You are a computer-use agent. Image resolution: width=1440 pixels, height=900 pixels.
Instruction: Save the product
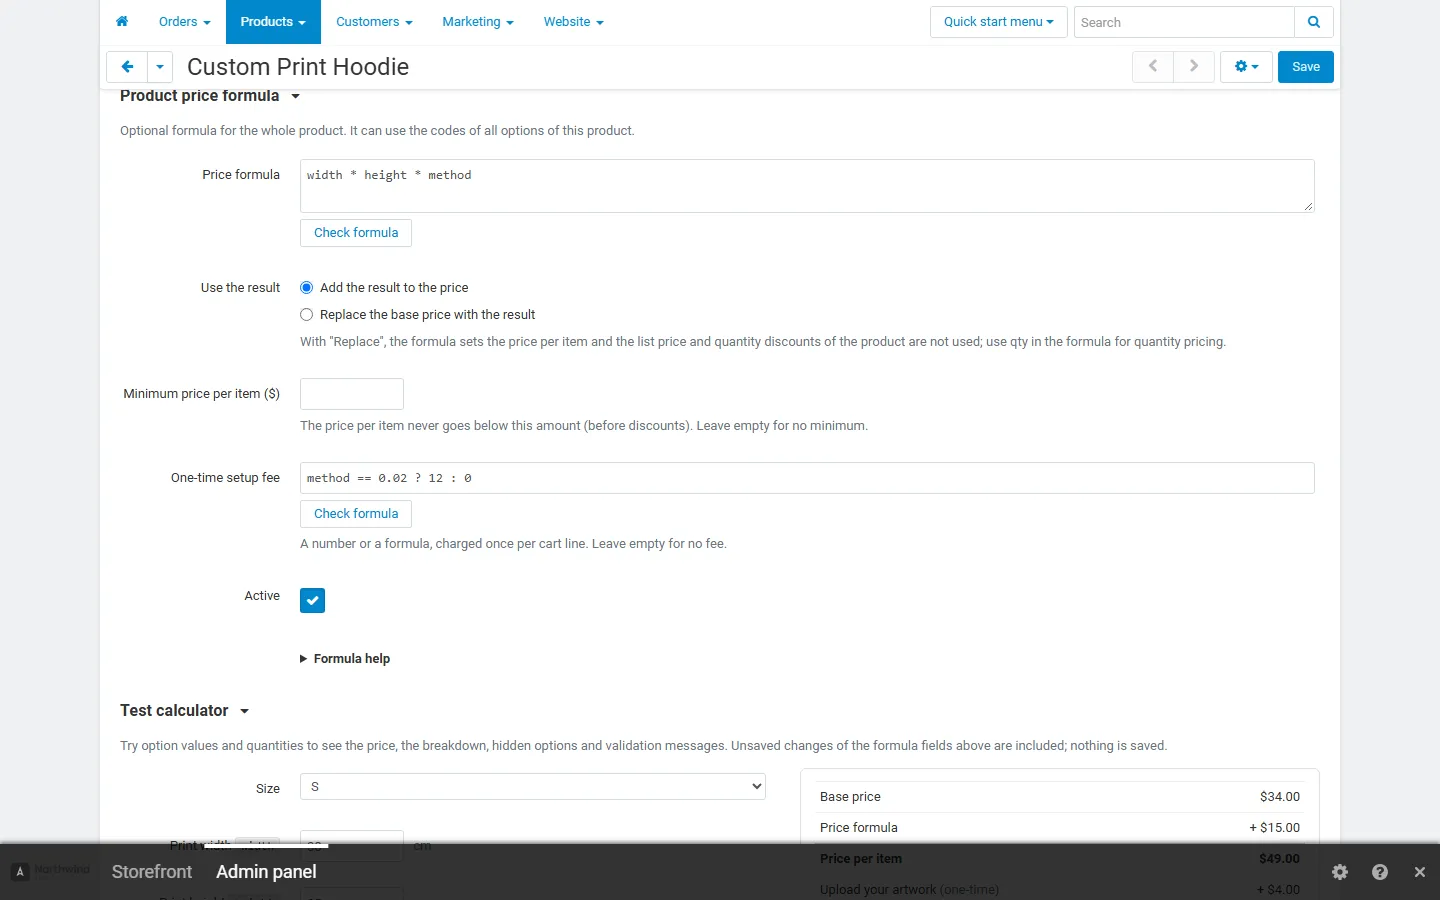click(1305, 67)
